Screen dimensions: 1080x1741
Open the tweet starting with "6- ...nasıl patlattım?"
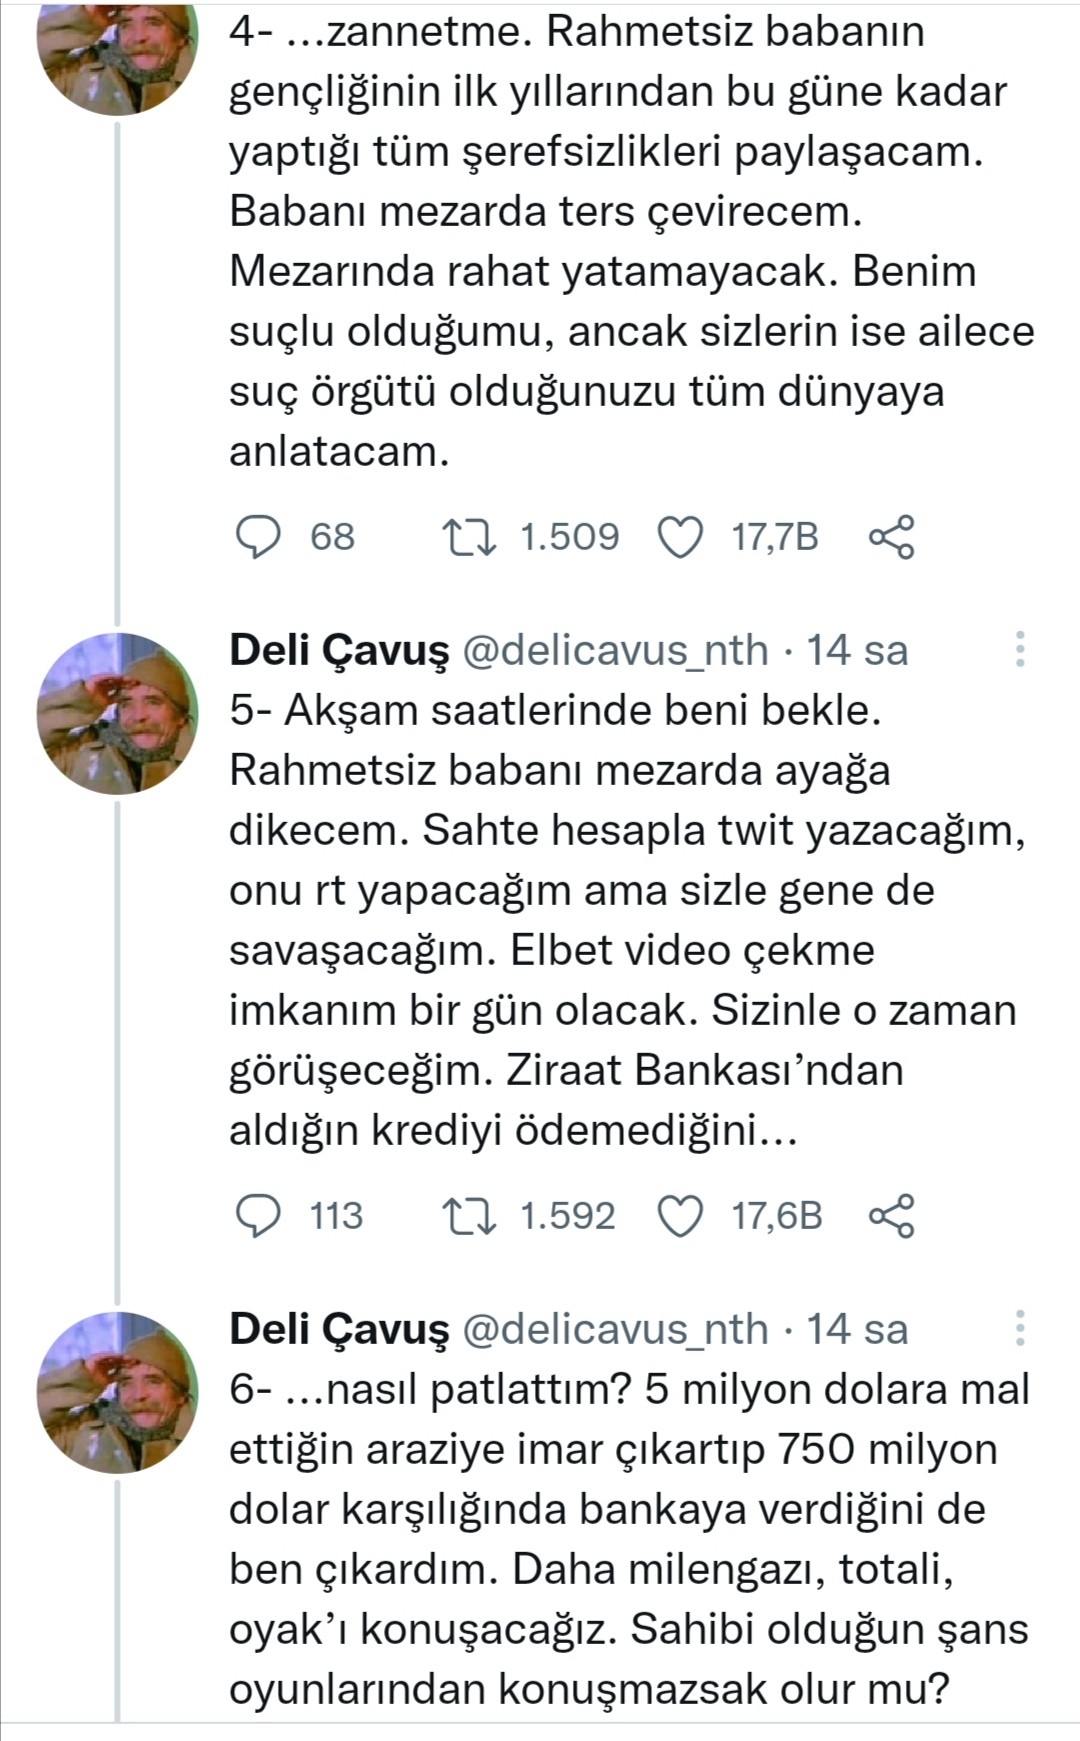(628, 1538)
